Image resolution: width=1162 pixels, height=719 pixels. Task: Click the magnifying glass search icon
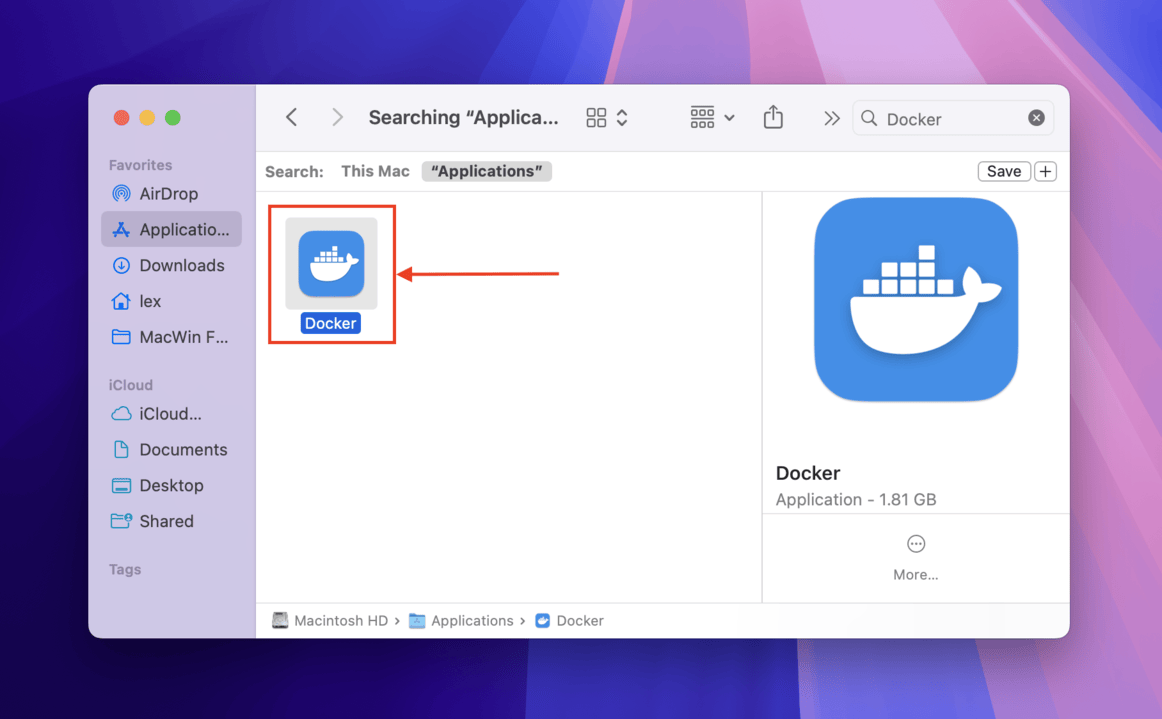tap(869, 119)
